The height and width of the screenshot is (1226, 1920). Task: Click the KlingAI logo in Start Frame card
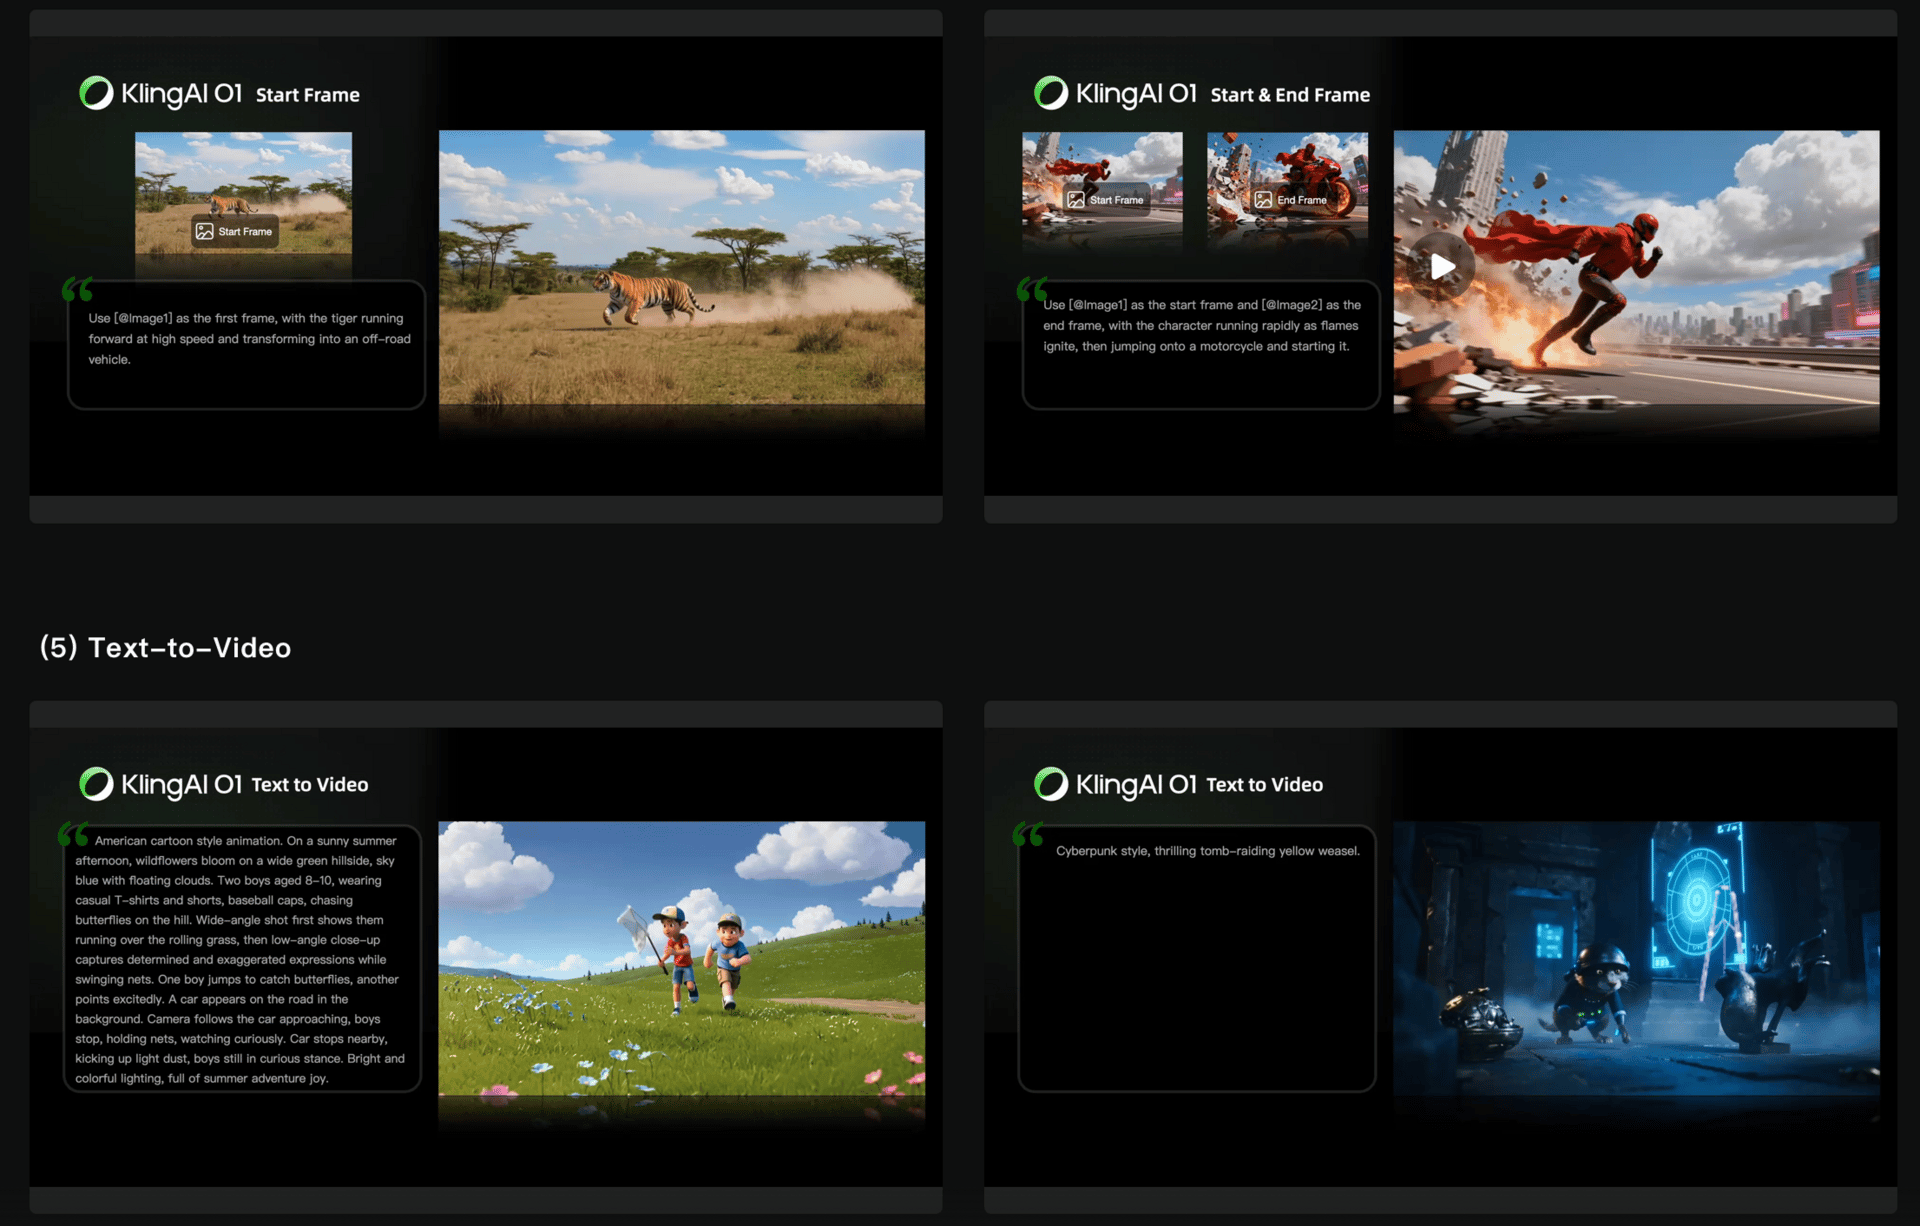coord(97,94)
